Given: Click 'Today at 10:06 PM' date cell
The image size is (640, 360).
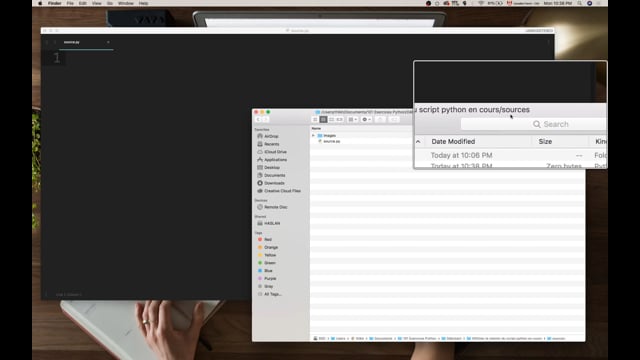Looking at the screenshot, I should coord(461,156).
